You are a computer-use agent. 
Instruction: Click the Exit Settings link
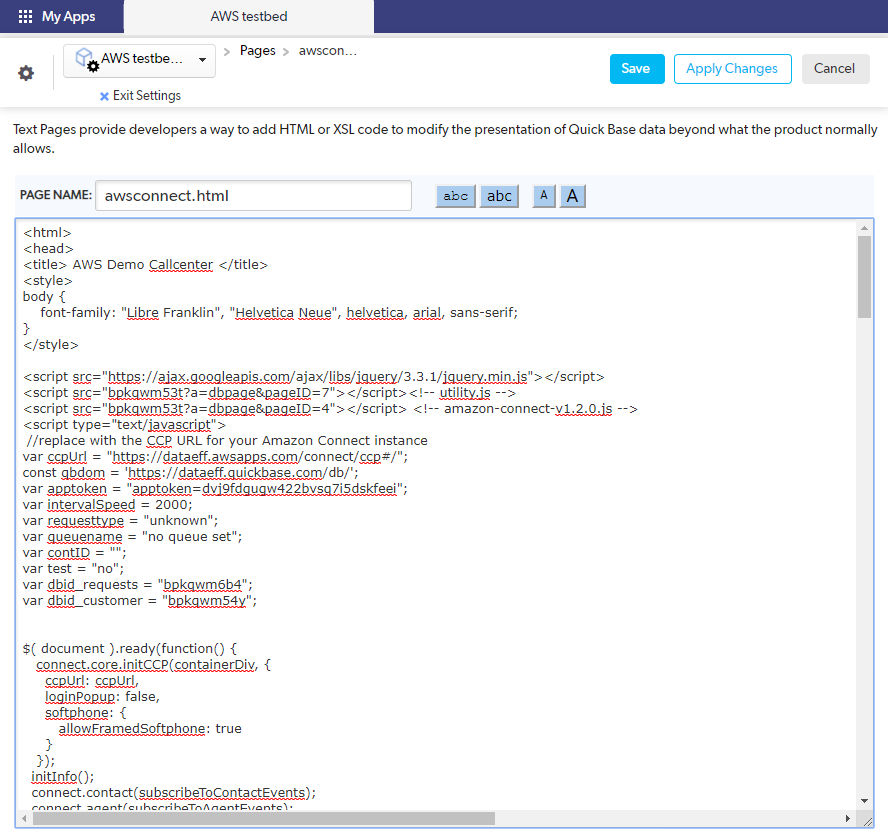pos(147,96)
